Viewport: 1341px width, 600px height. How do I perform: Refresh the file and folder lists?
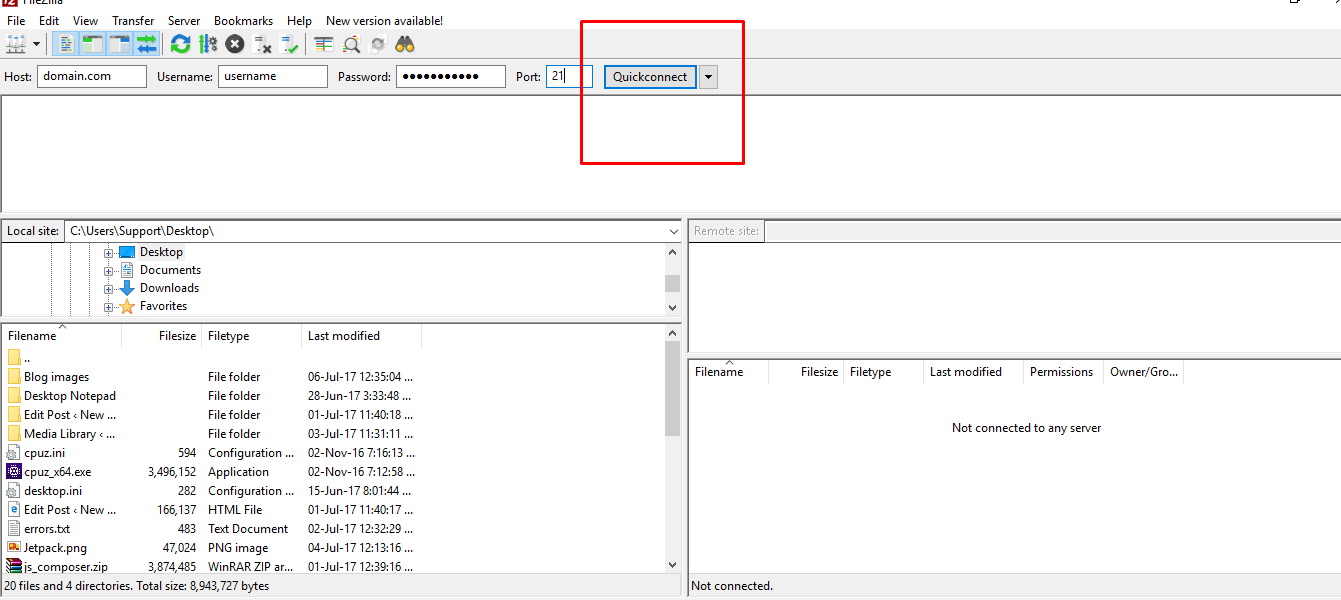180,44
